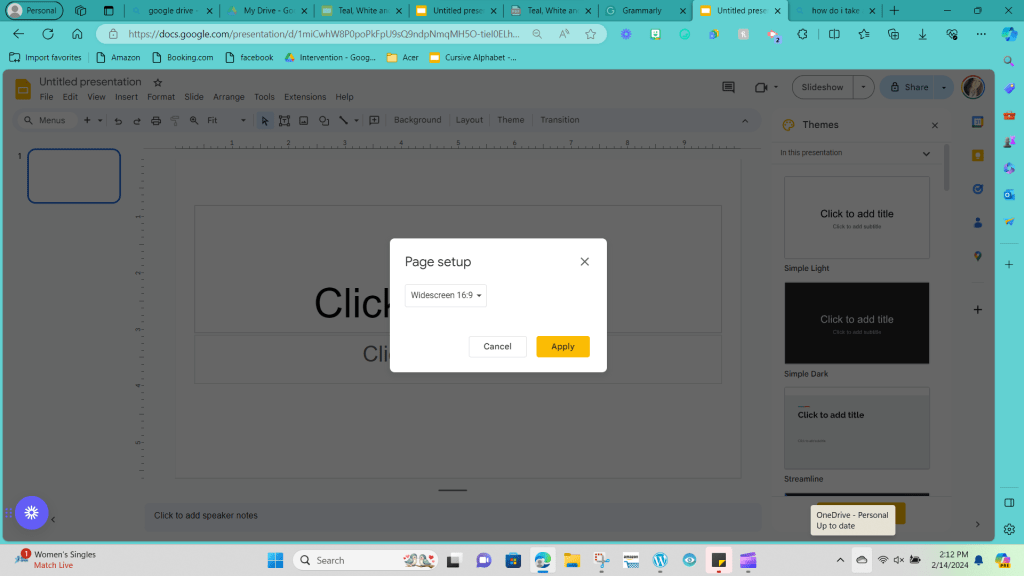
Task: Click the insert image icon
Action: click(x=304, y=120)
